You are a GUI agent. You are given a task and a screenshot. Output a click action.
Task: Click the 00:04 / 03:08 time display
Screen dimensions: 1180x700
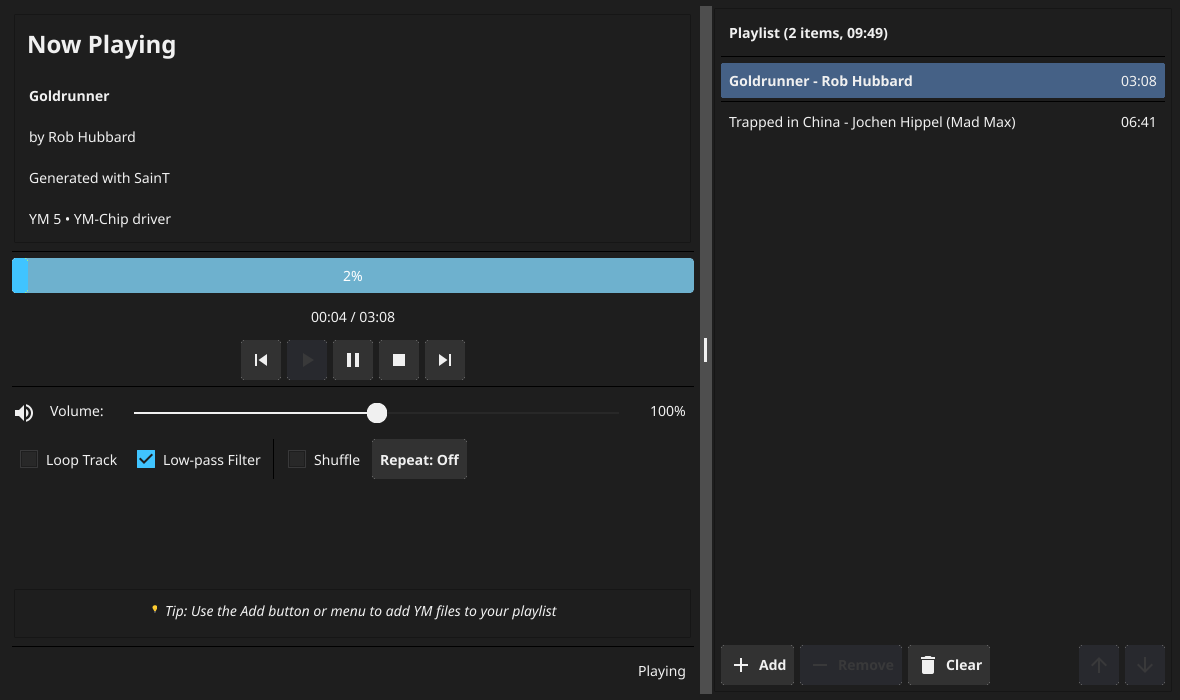[353, 317]
